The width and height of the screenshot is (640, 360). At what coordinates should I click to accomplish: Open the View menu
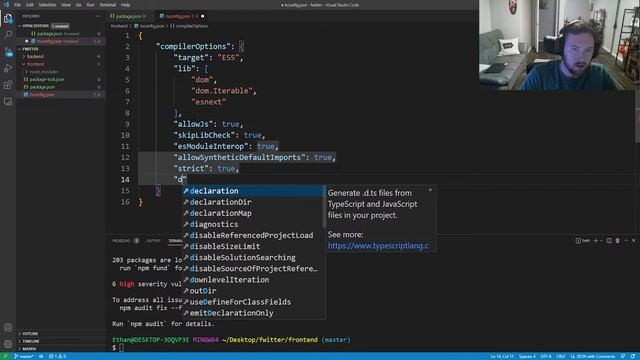[66, 5]
